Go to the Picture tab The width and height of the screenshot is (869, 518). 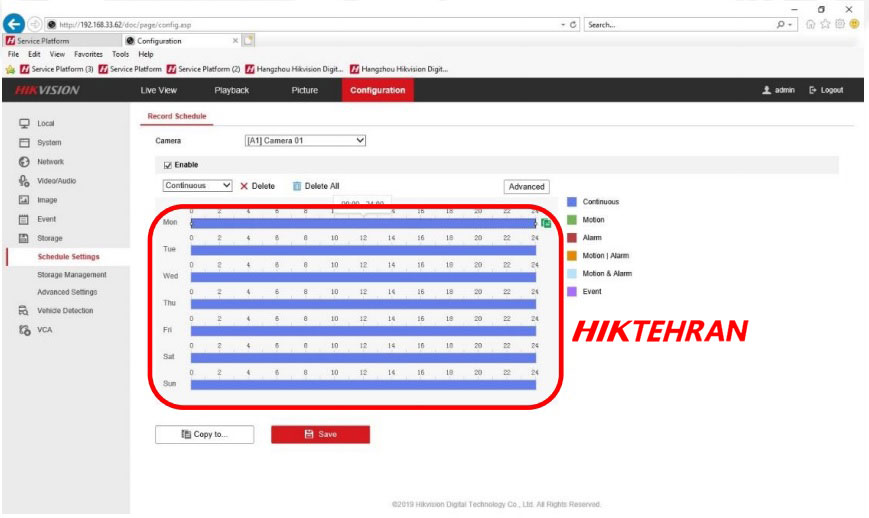coord(305,90)
